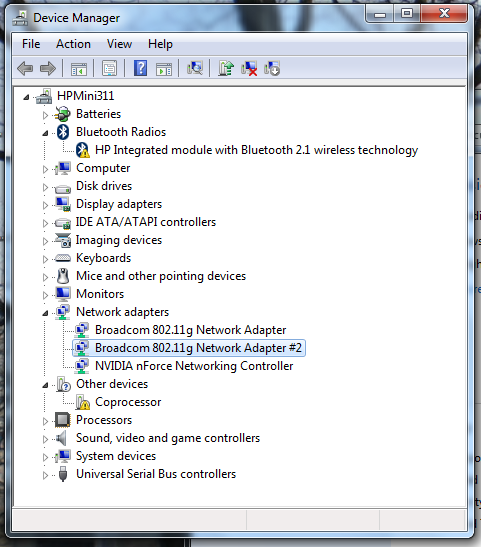481x547 pixels.
Task: Expand the Imaging devices node
Action: (x=45, y=241)
